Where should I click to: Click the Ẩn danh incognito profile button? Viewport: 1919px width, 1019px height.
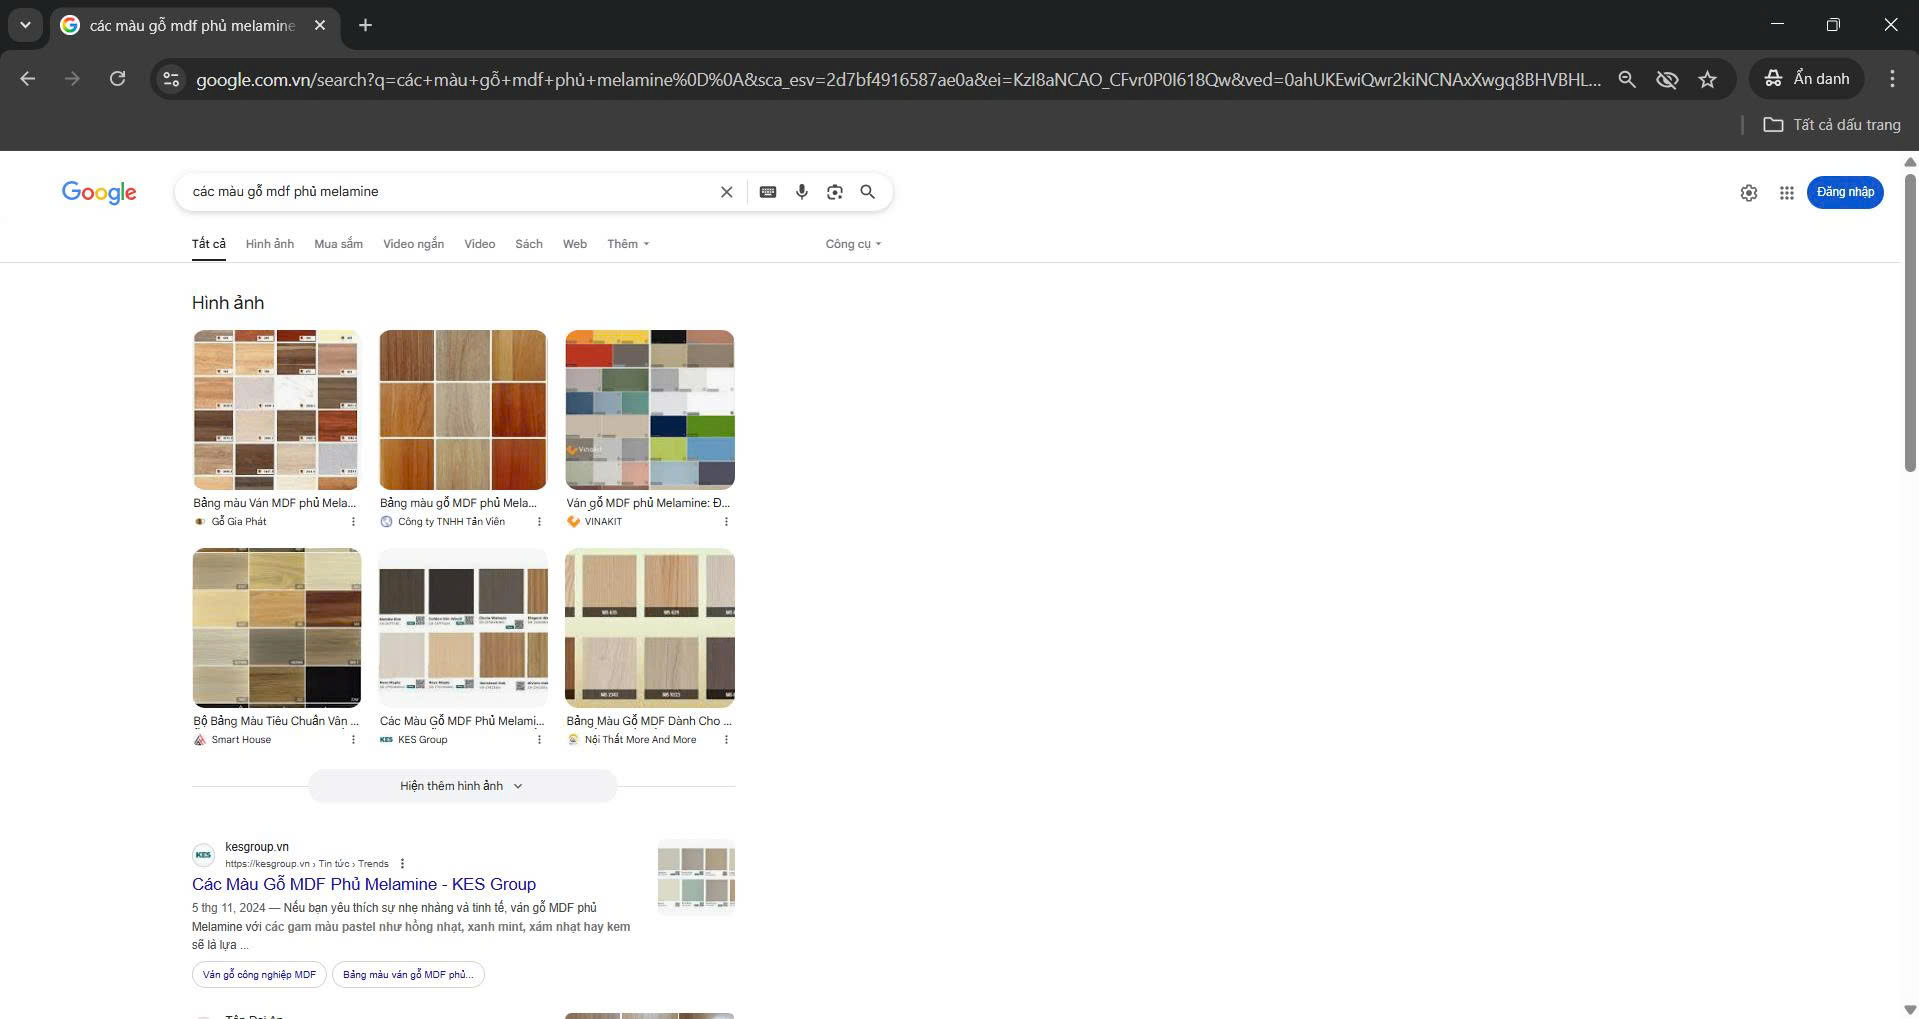click(1807, 79)
